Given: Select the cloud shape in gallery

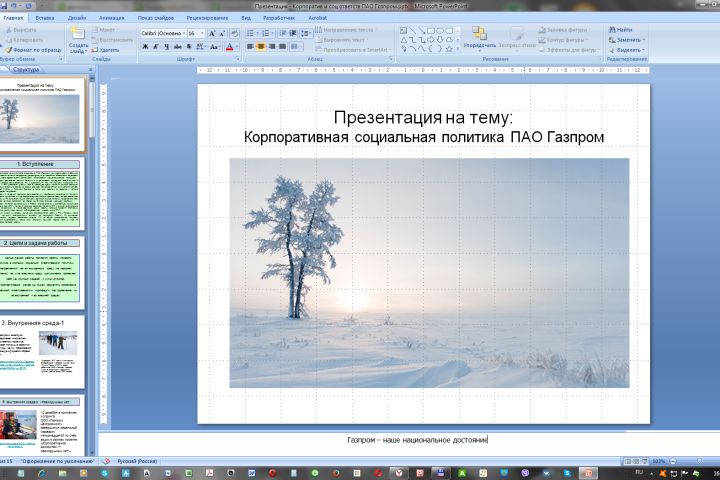Looking at the screenshot, I should coord(449,40).
